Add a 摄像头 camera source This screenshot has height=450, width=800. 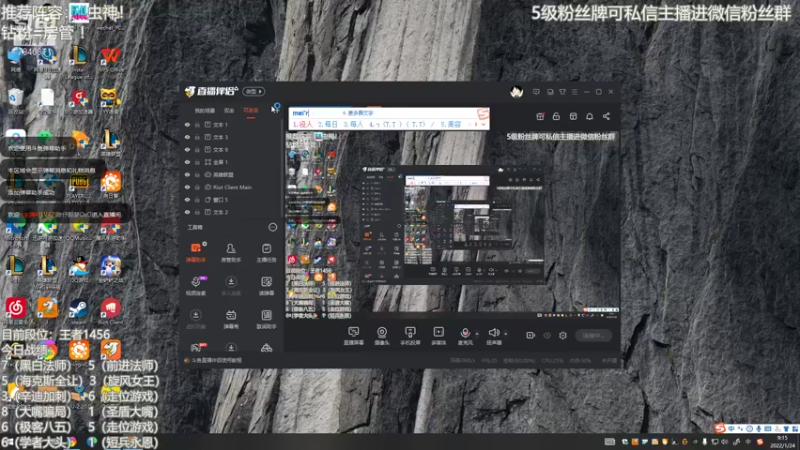tap(382, 336)
